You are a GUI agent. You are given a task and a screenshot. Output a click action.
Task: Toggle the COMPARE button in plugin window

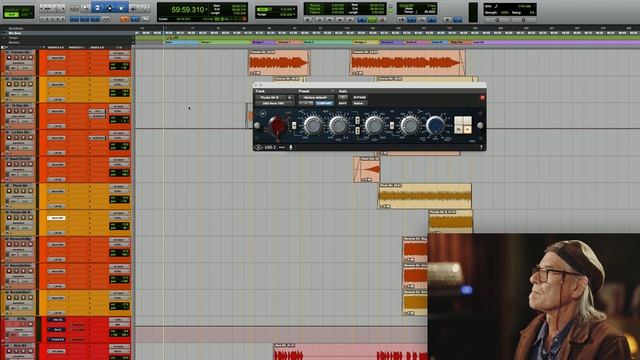click(324, 103)
